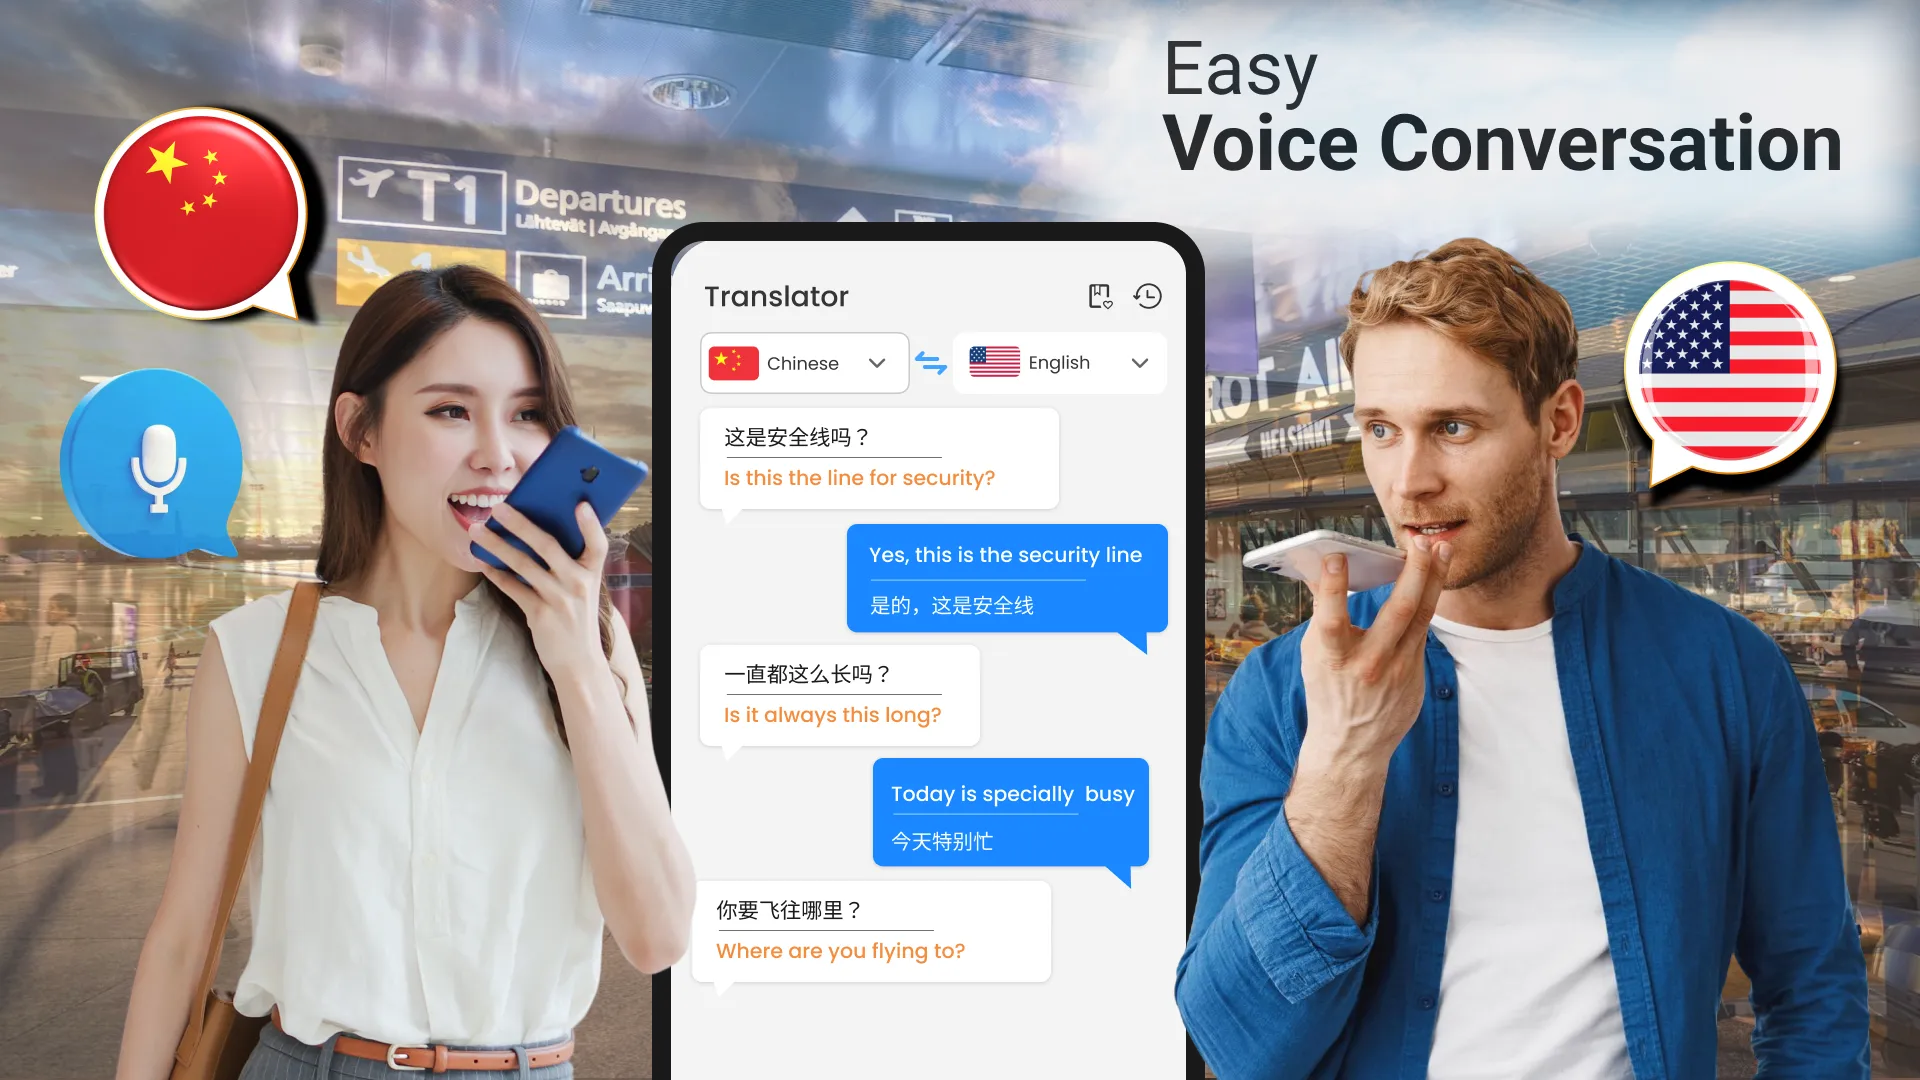Select the Chinese language dropdown menu
Viewport: 1920px width, 1080px height.
click(x=802, y=363)
